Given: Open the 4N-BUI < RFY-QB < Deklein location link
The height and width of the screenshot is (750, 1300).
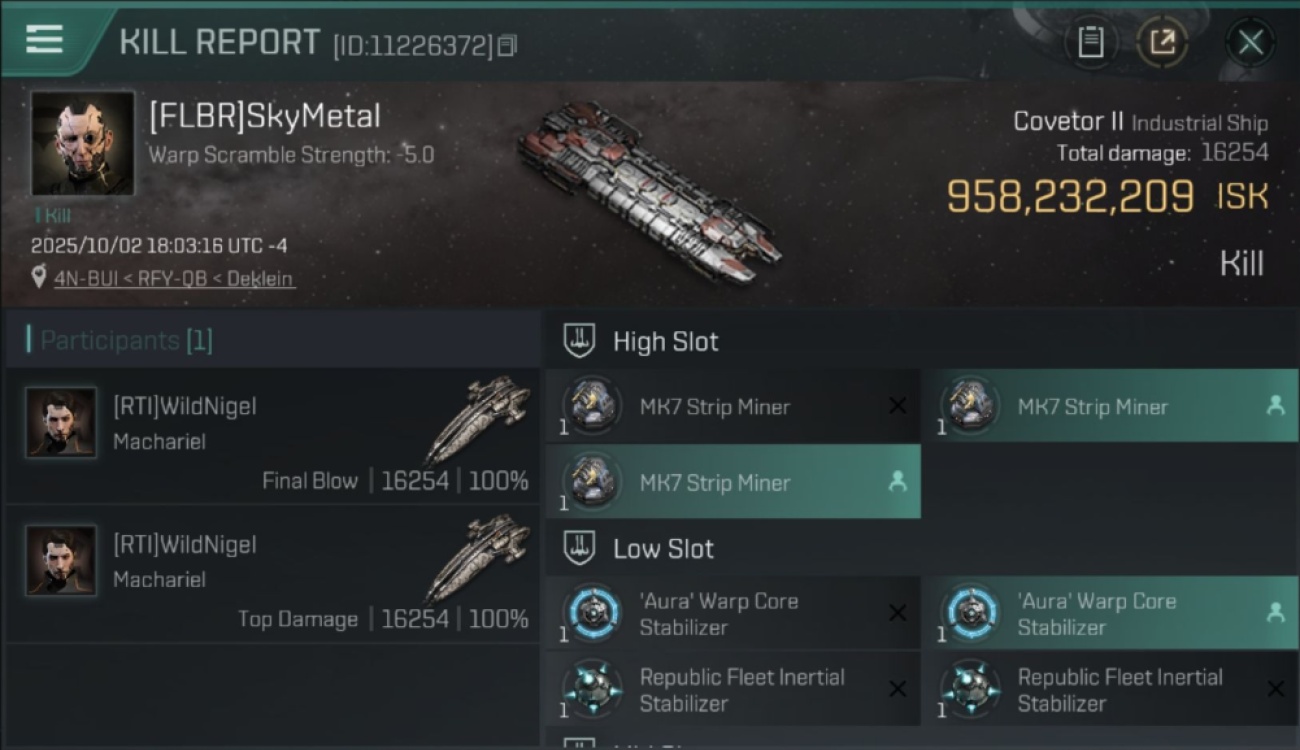Looking at the screenshot, I should (x=174, y=279).
